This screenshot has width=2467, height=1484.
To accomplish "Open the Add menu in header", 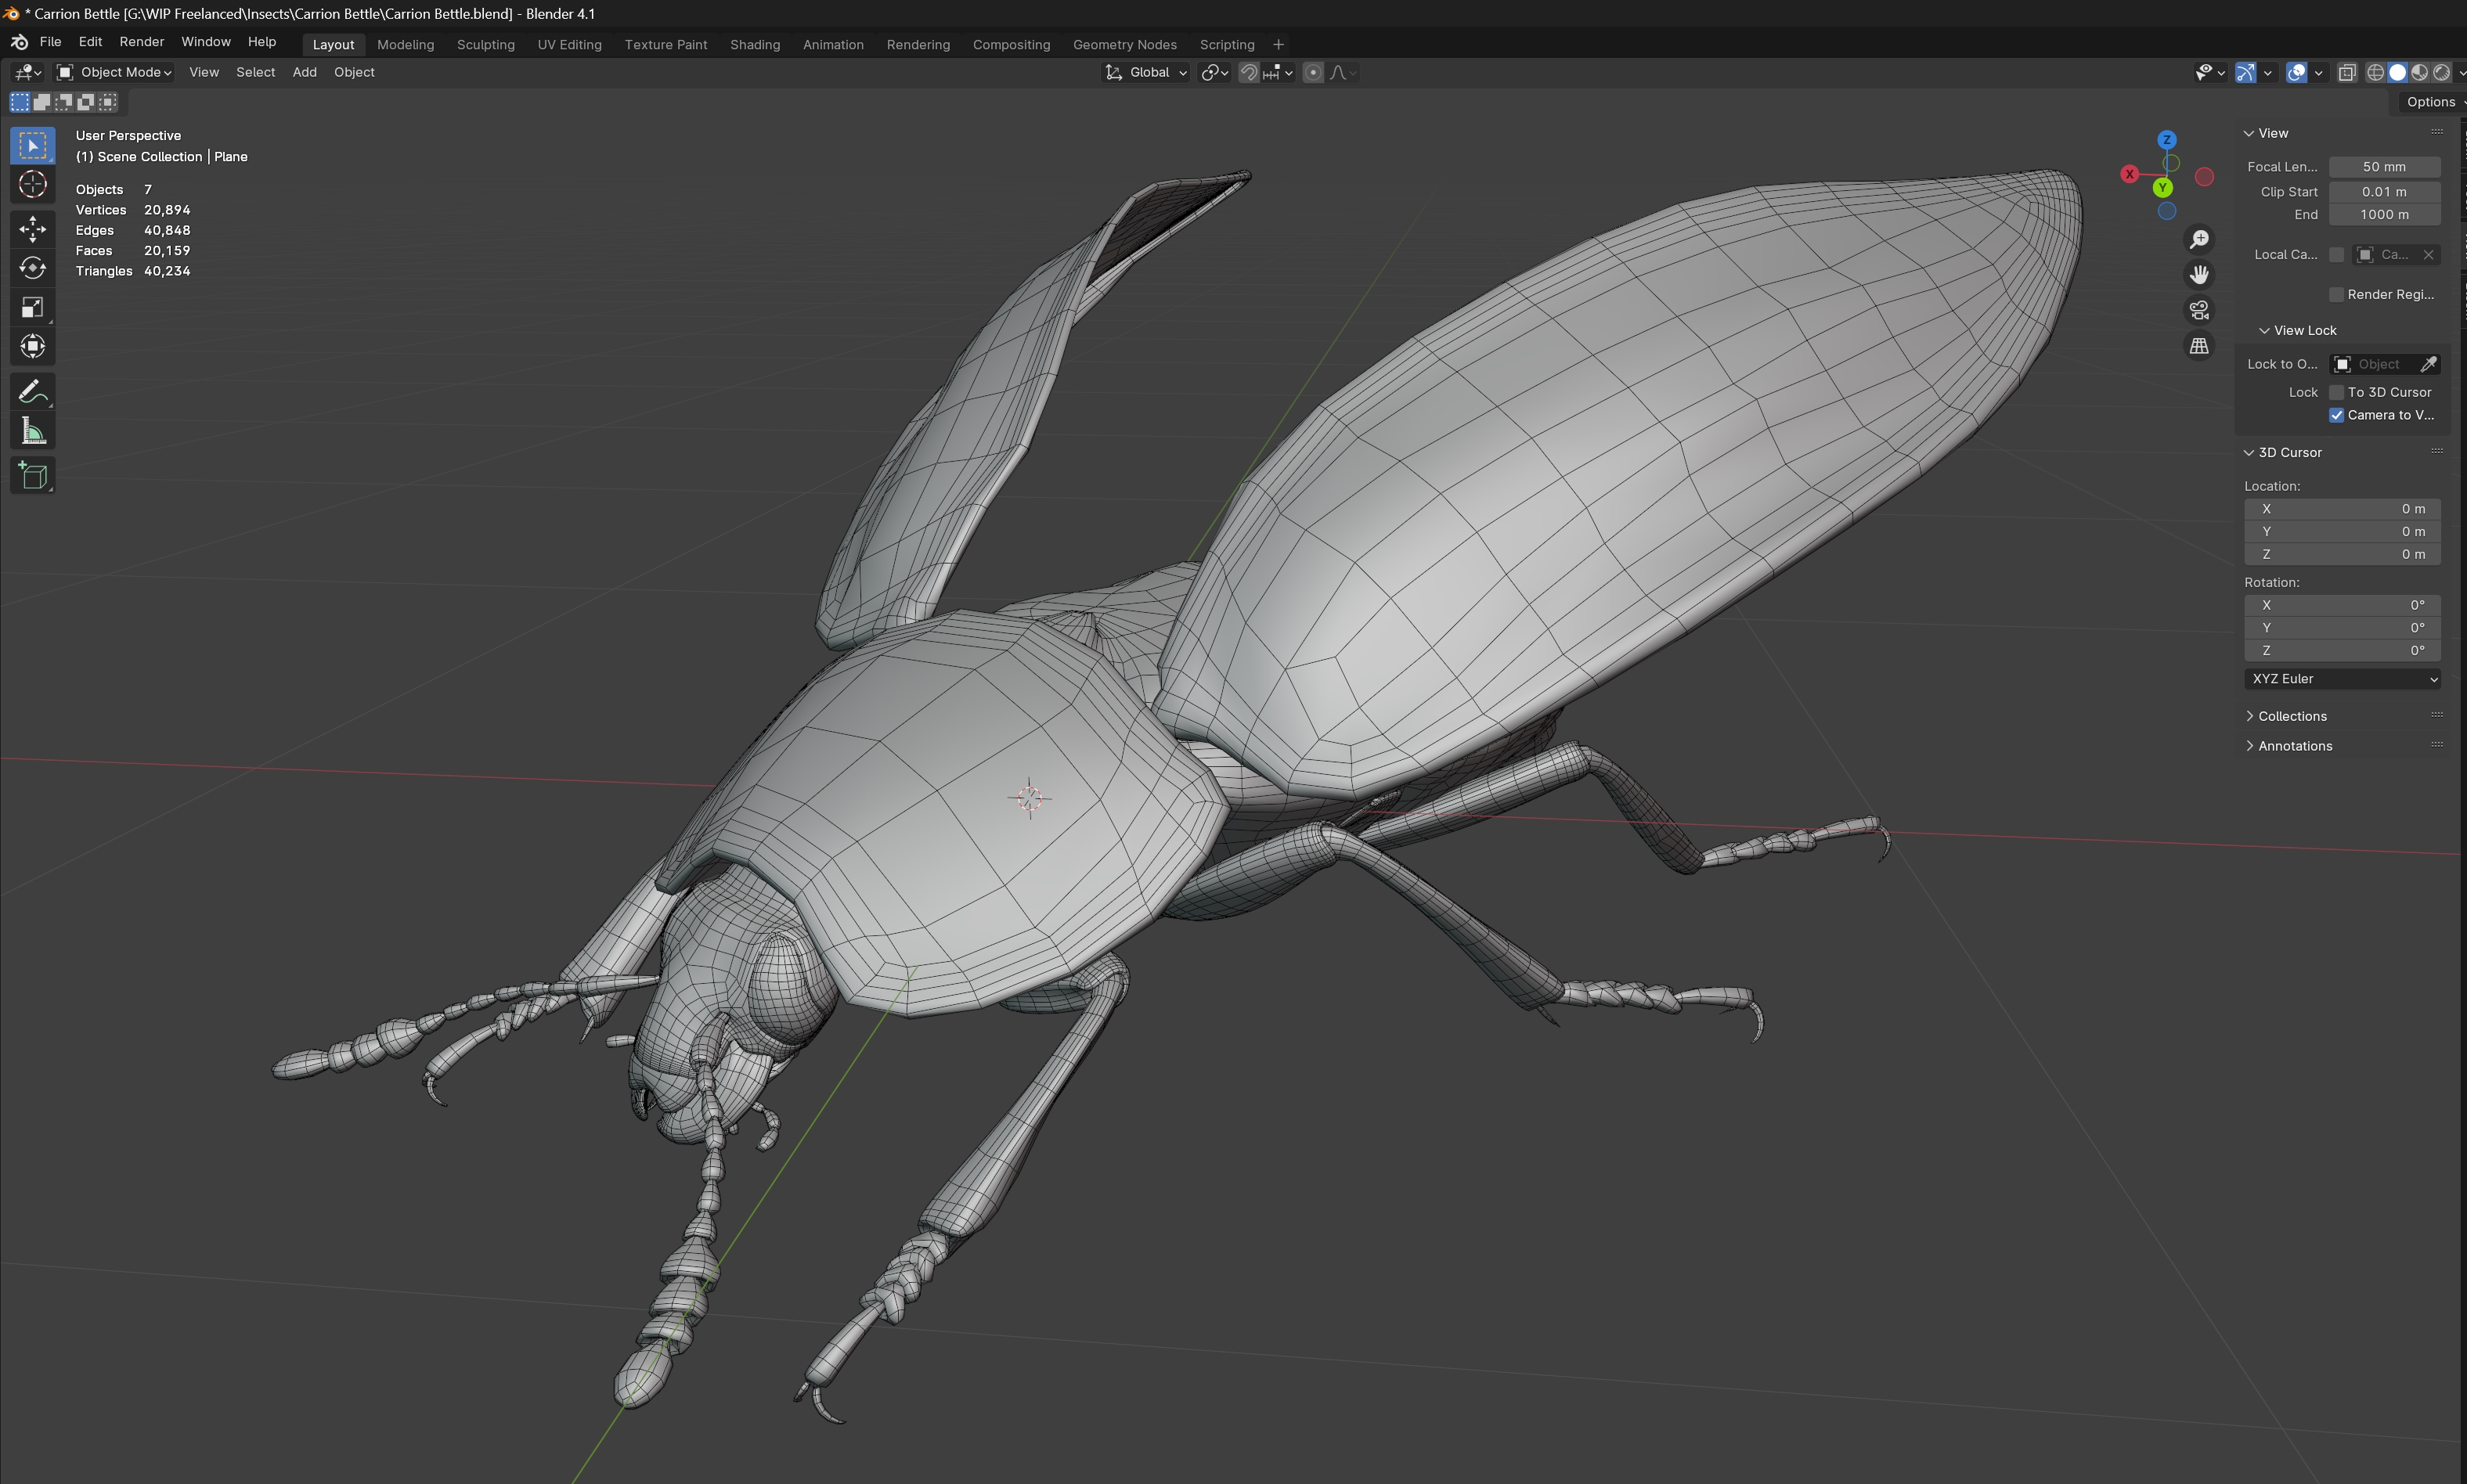I will click(x=304, y=72).
